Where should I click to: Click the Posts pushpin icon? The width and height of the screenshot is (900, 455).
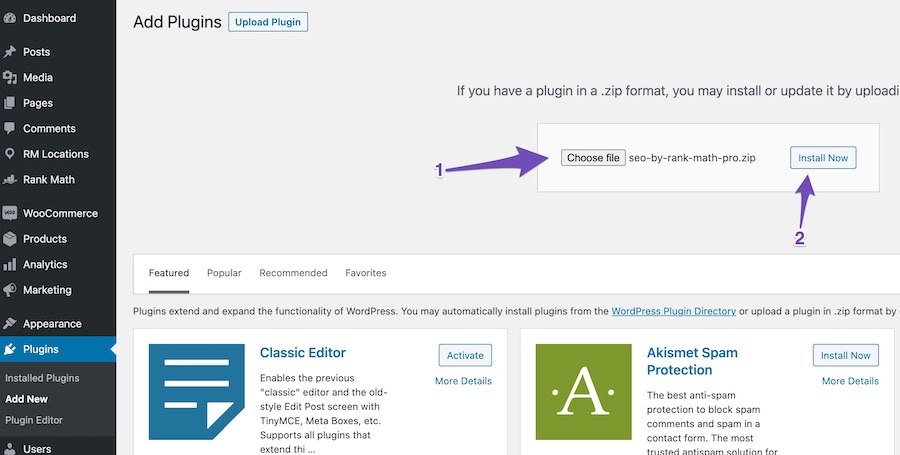[9, 52]
